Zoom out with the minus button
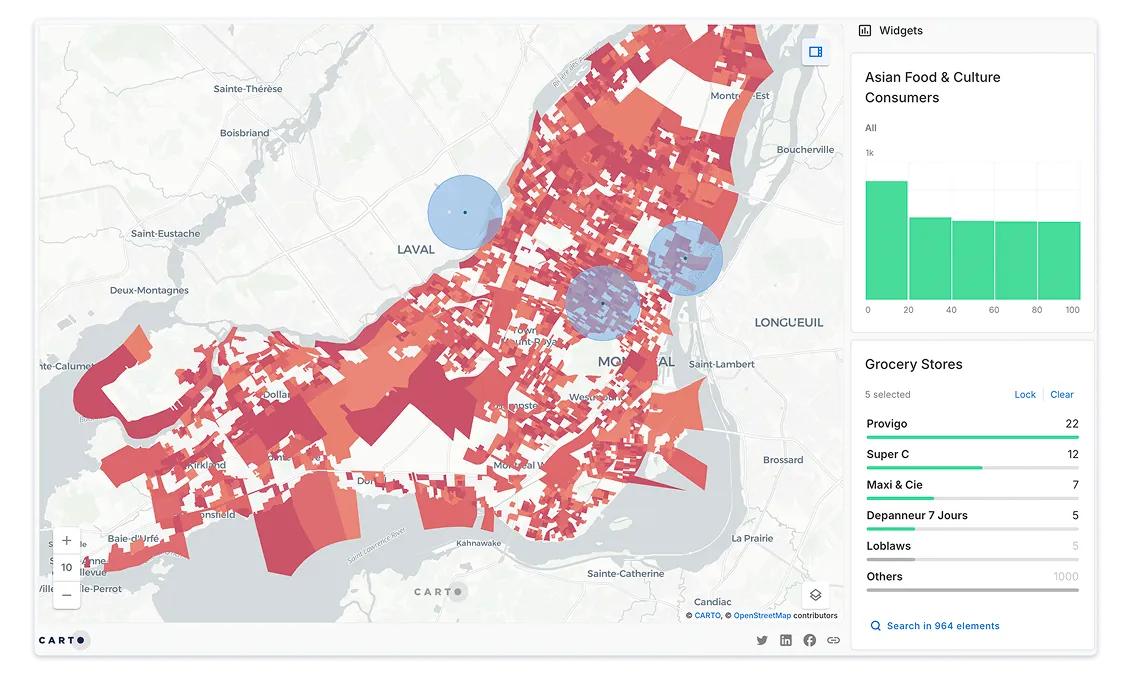The height and width of the screenshot is (675, 1131). click(x=66, y=594)
